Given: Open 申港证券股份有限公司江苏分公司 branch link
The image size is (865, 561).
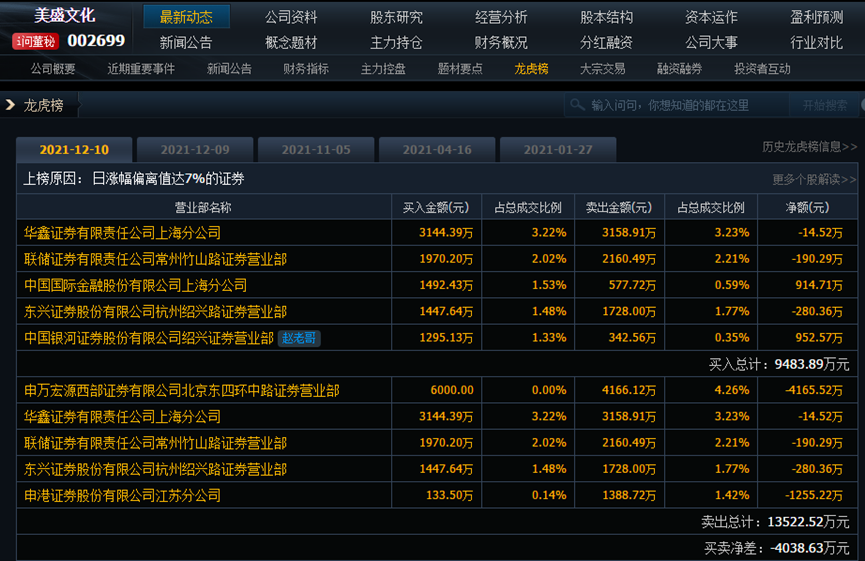Looking at the screenshot, I should click(x=122, y=495).
